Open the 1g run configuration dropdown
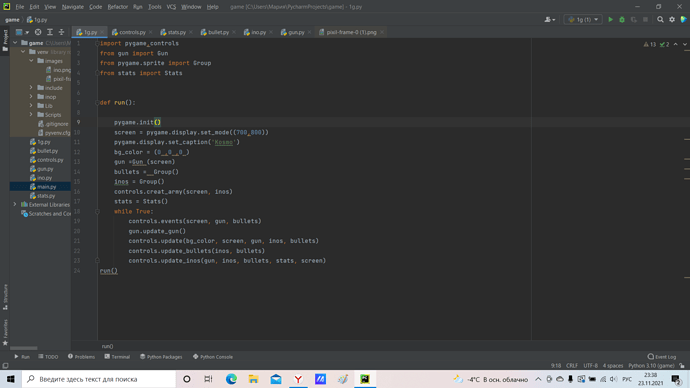The height and width of the screenshot is (388, 690). tap(583, 19)
